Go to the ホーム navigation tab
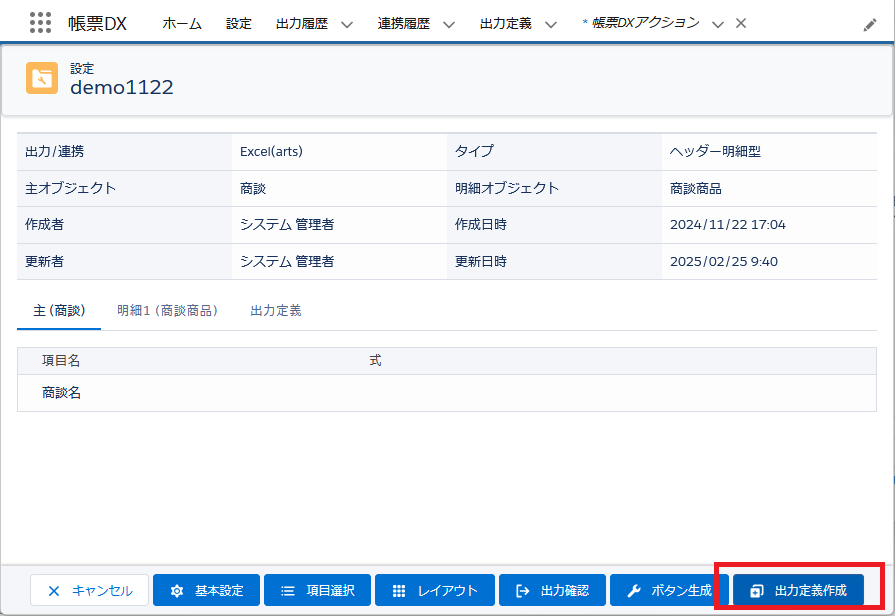Viewport: 895px width, 616px height. [181, 23]
